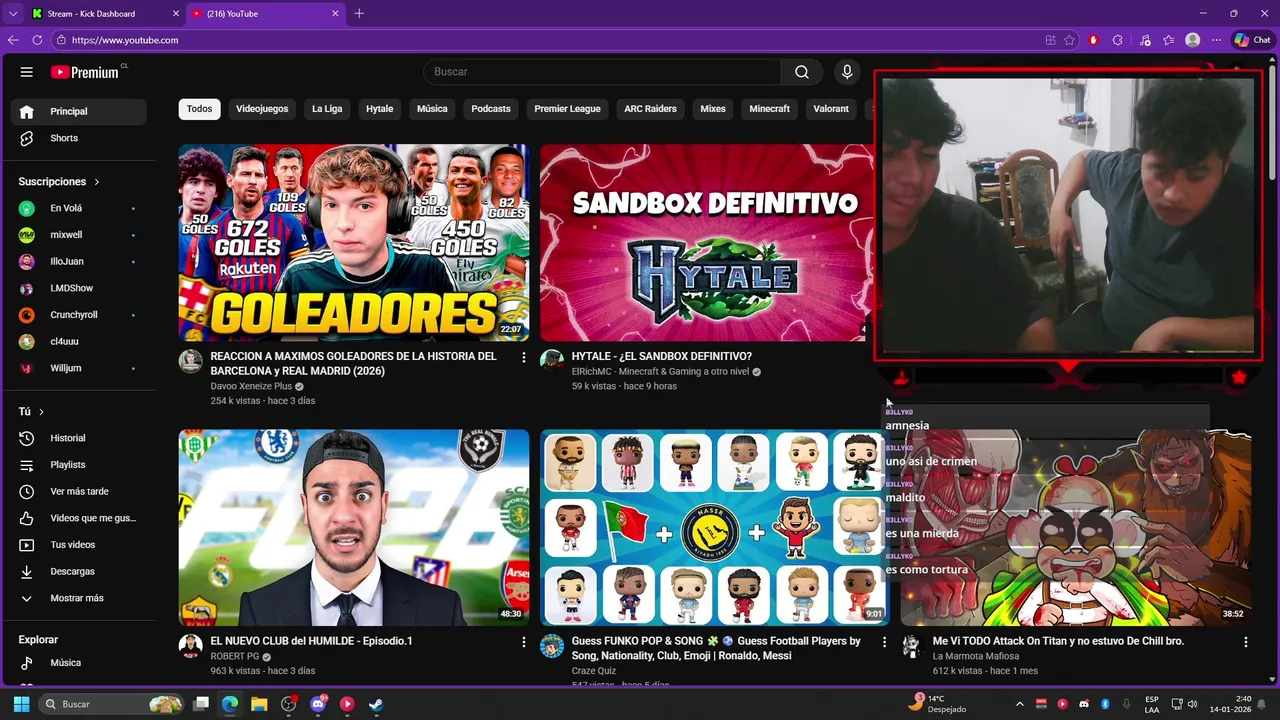This screenshot has width=1280, height=720.
Task: Select the Premier League filter chip
Action: (x=567, y=109)
